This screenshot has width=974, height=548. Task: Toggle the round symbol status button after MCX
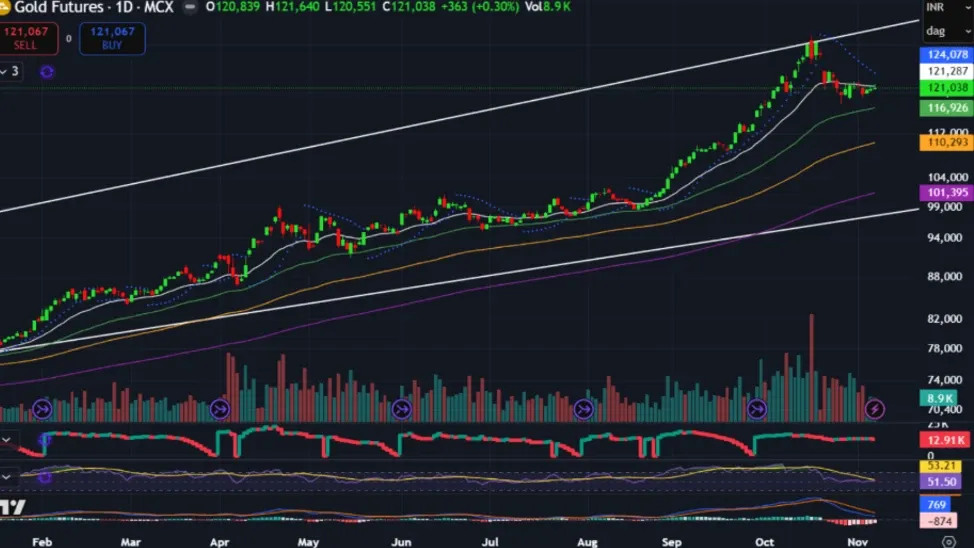click(190, 7)
